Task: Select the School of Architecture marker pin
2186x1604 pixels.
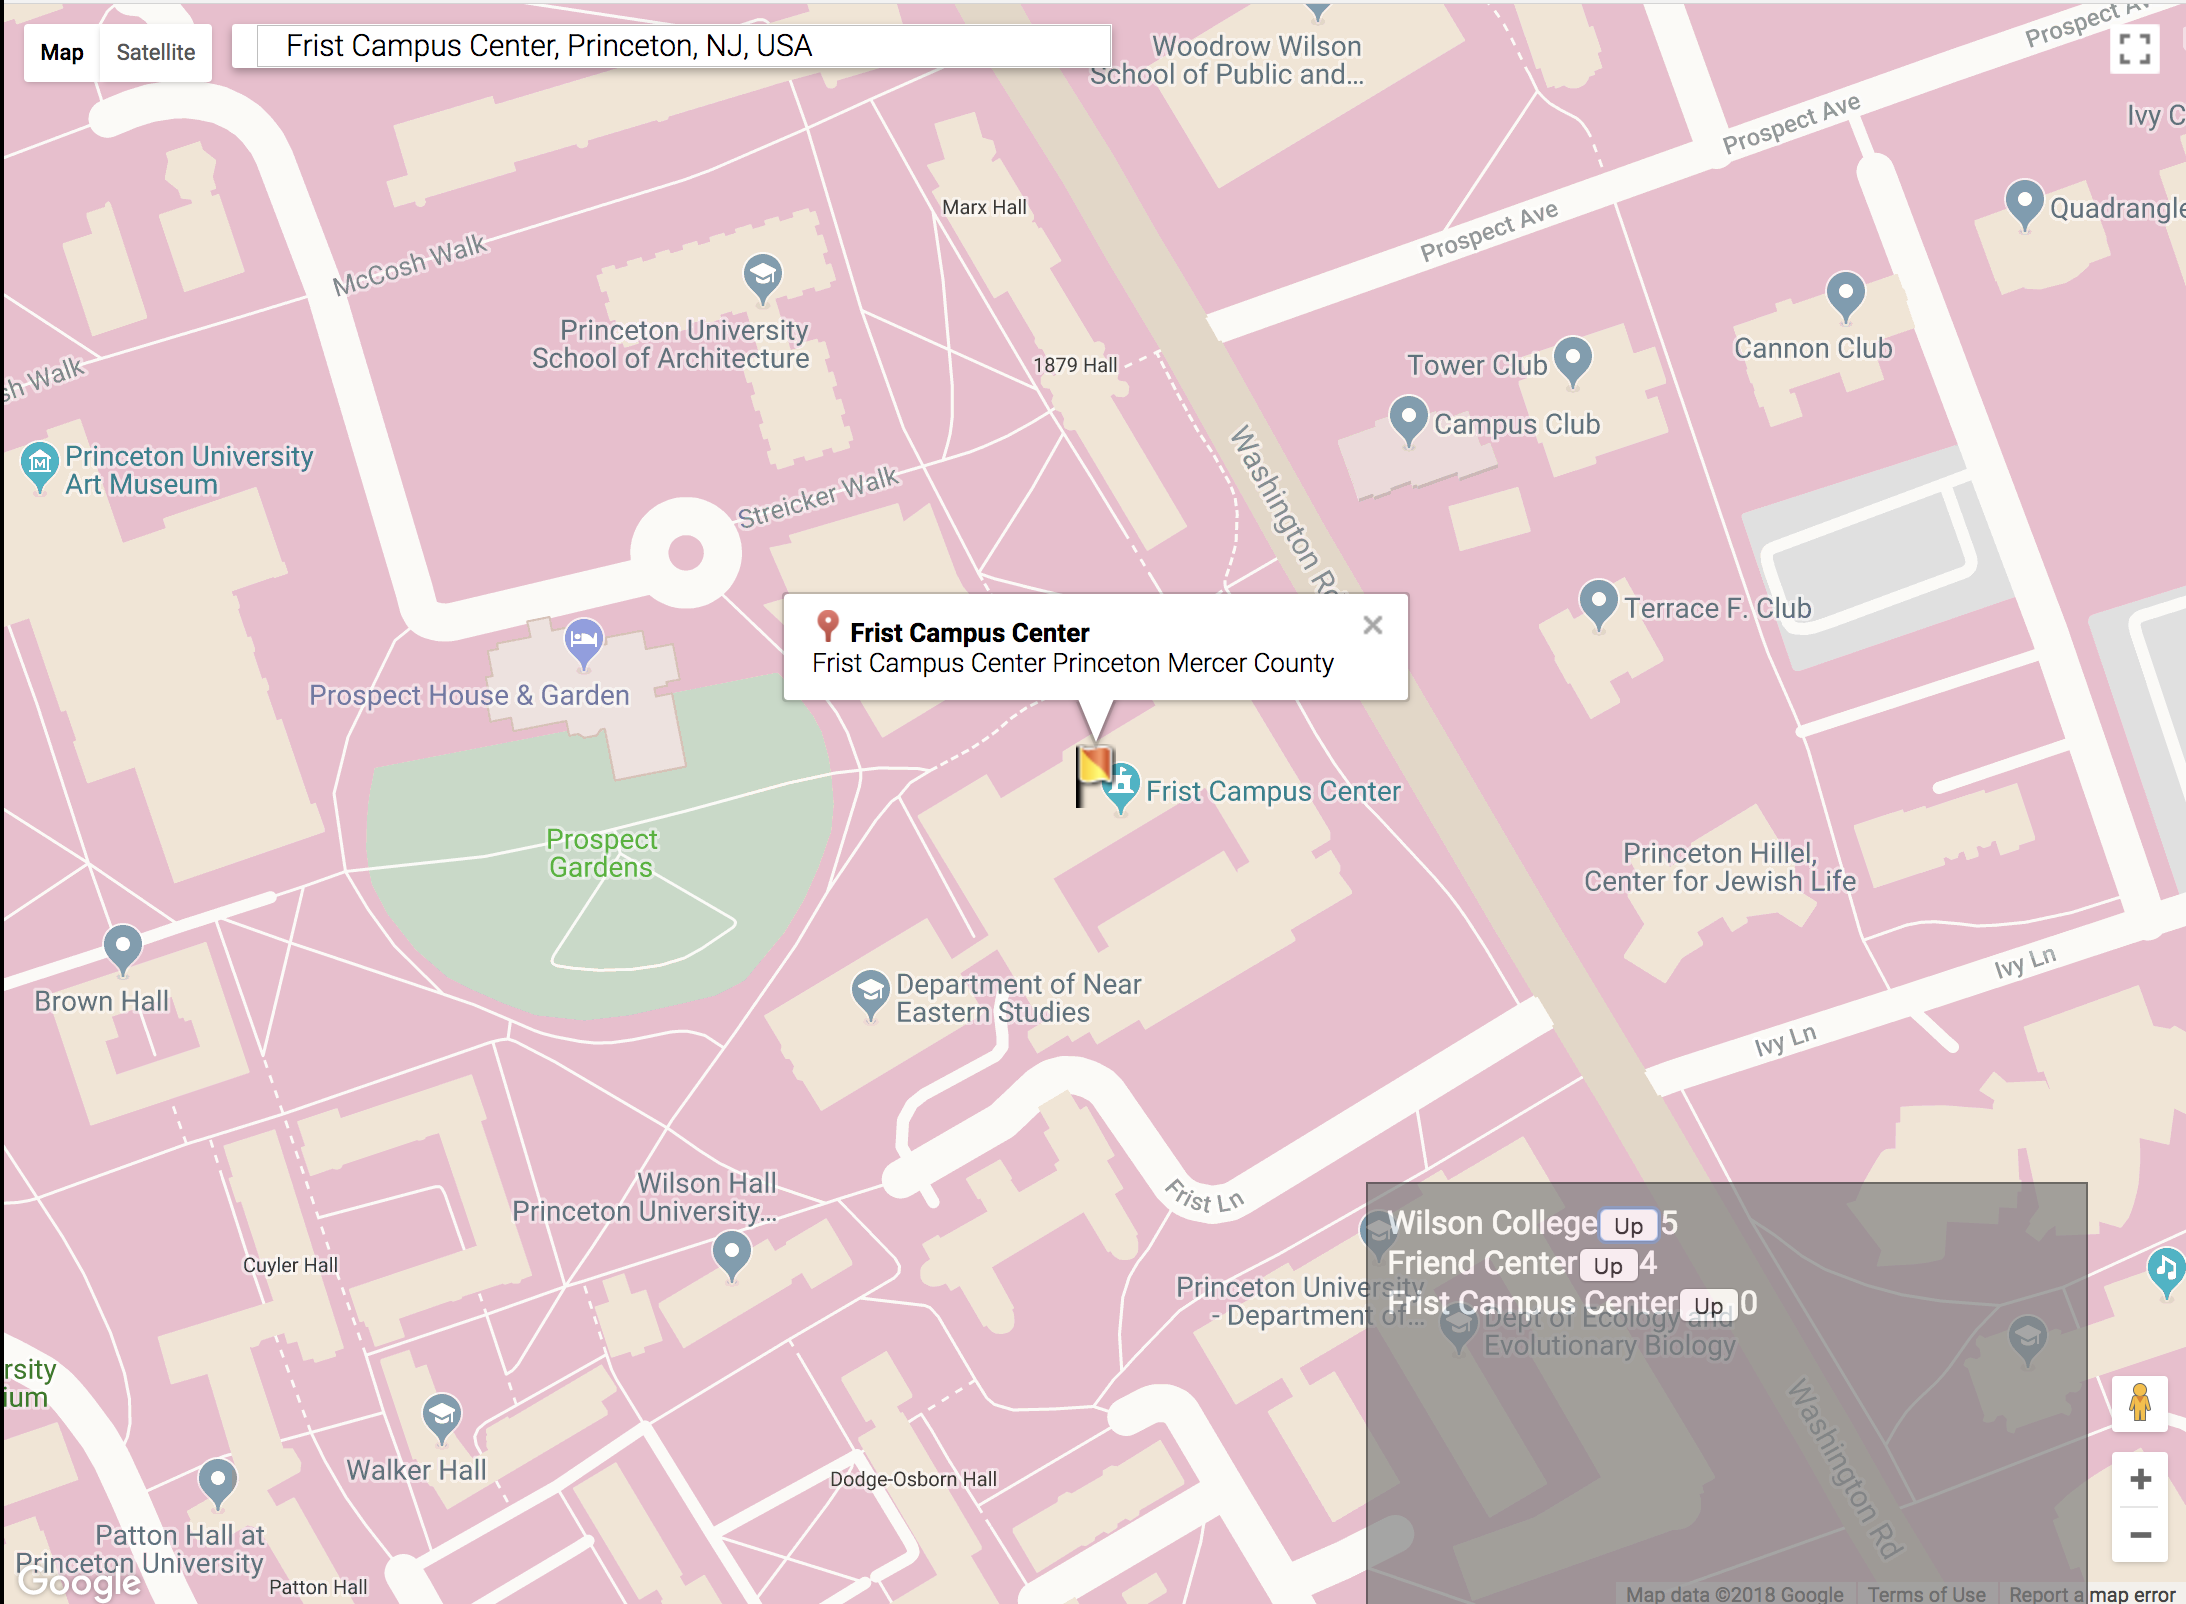Action: click(x=762, y=276)
